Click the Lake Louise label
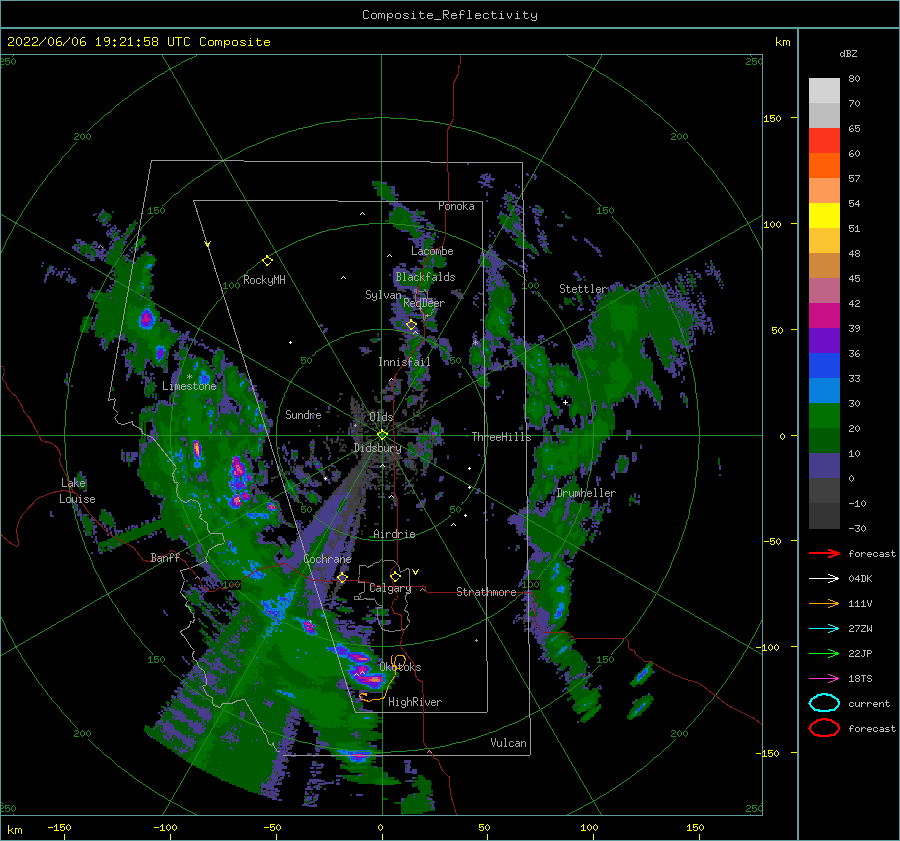The height and width of the screenshot is (841, 900). (77, 491)
